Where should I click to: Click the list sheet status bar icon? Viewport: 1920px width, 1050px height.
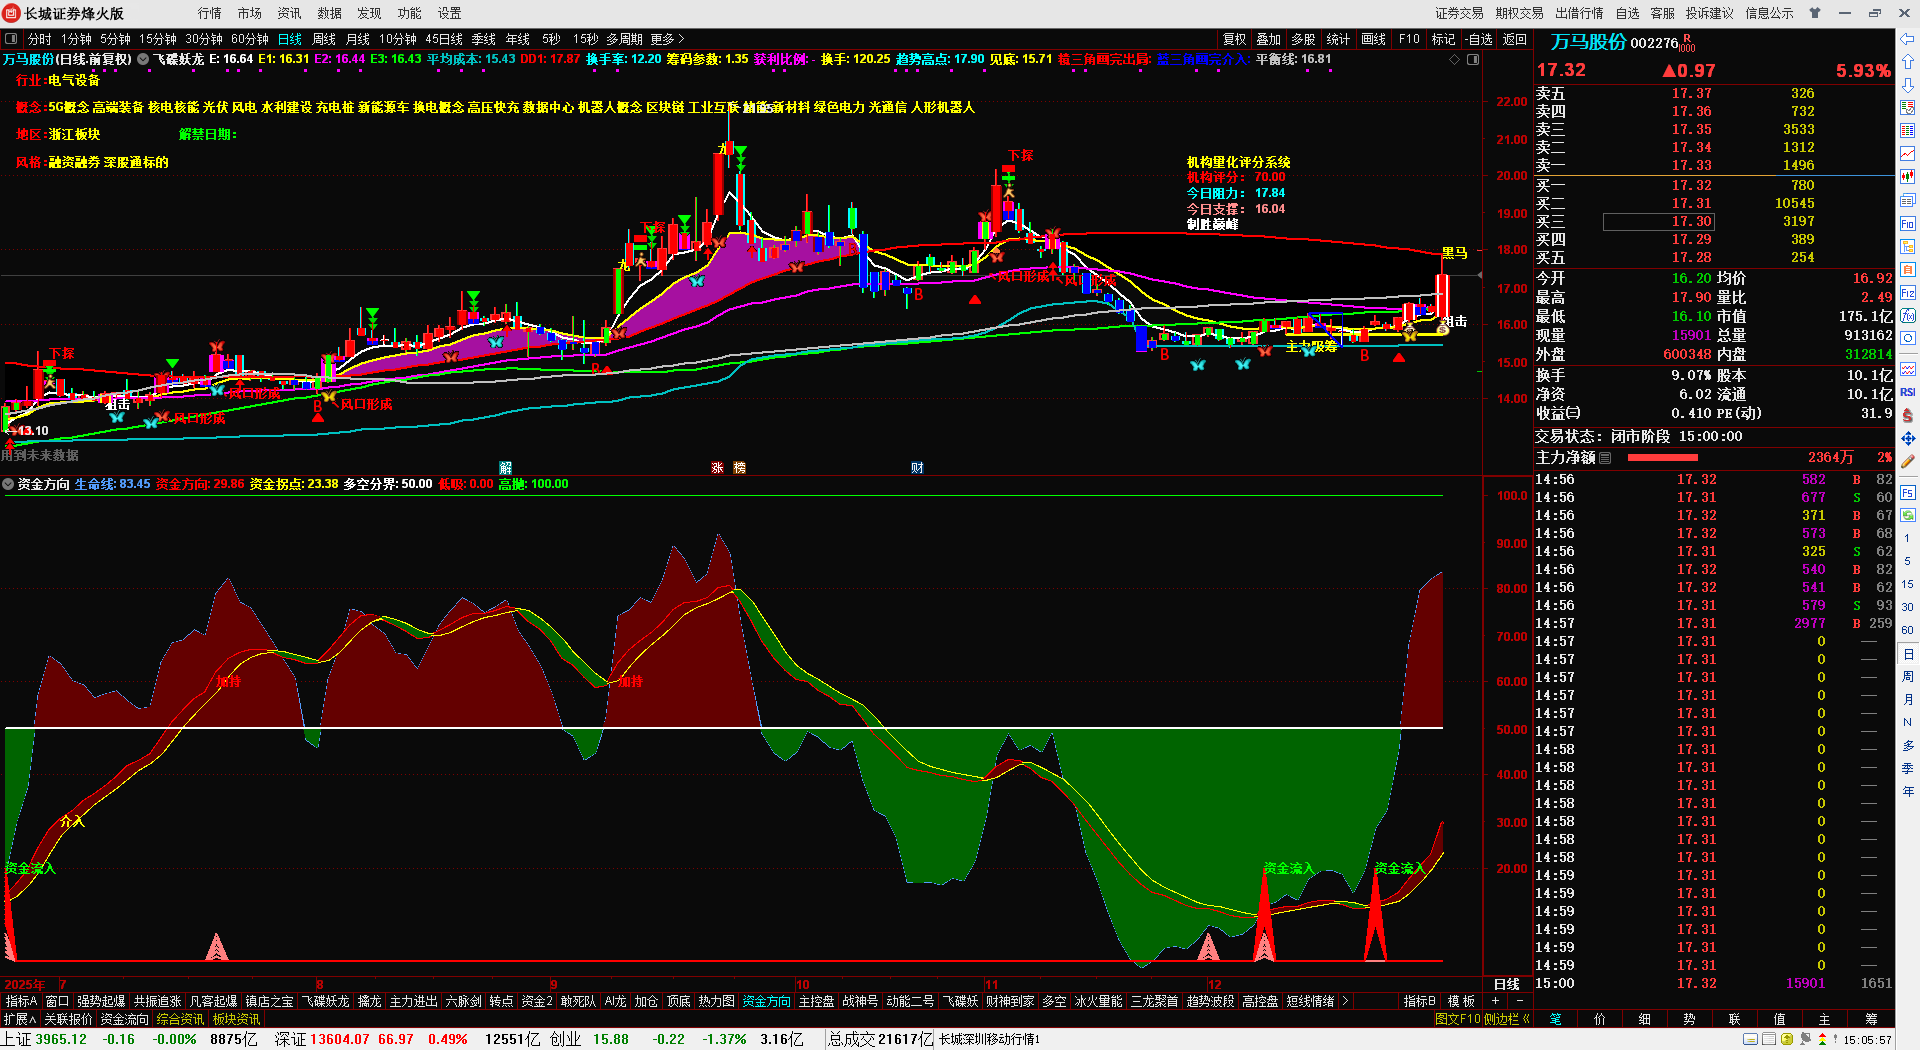pos(1769,1040)
